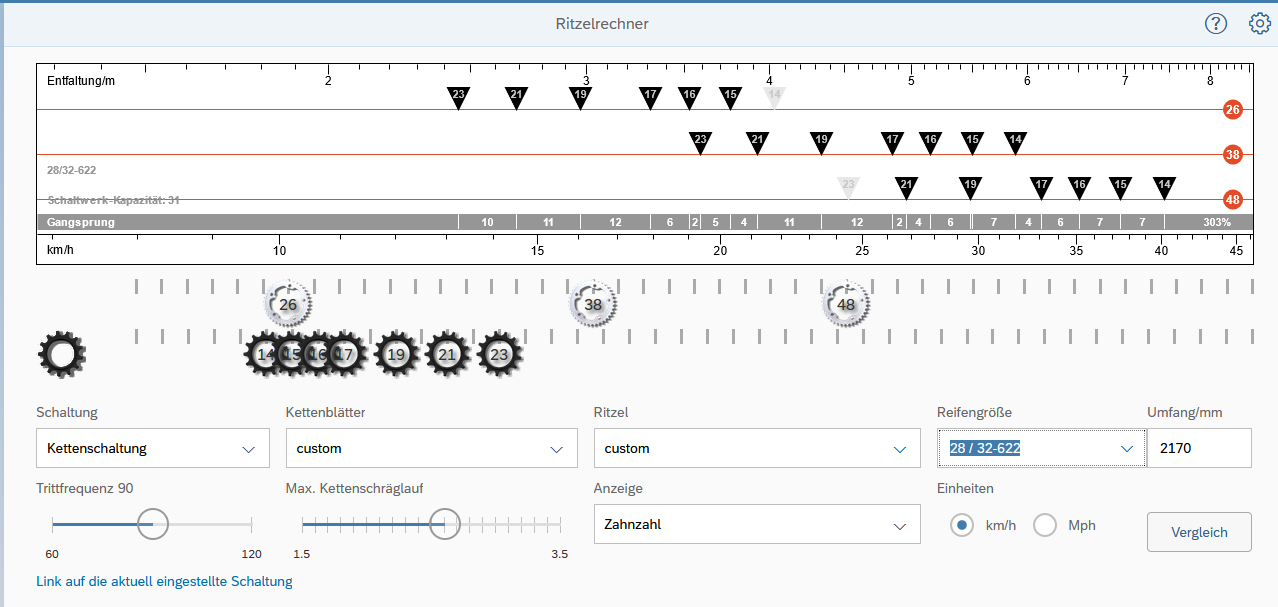Open the settings gear icon

click(1259, 23)
